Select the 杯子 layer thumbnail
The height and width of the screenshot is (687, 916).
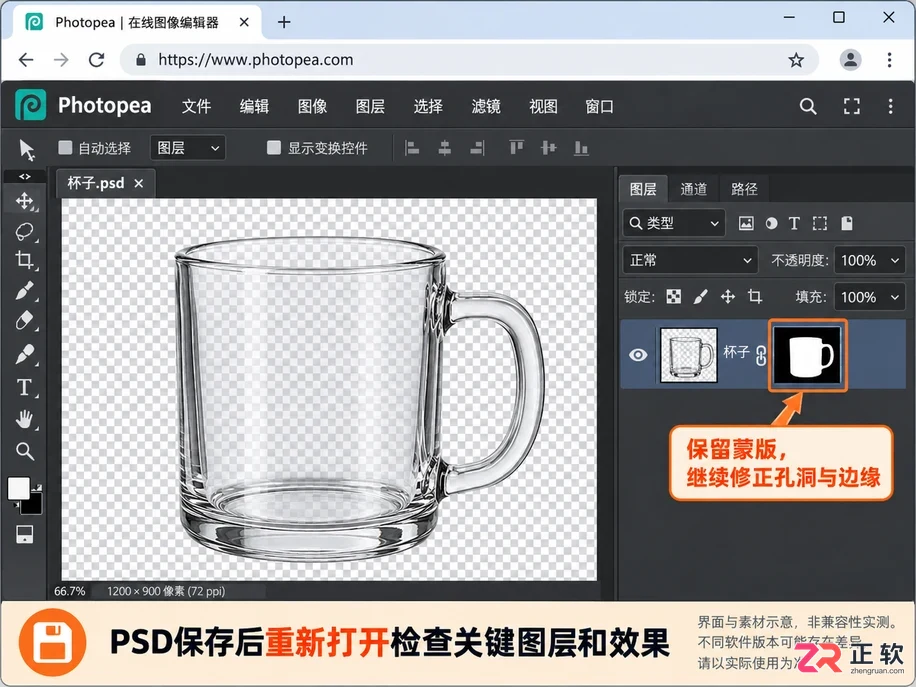tap(689, 355)
